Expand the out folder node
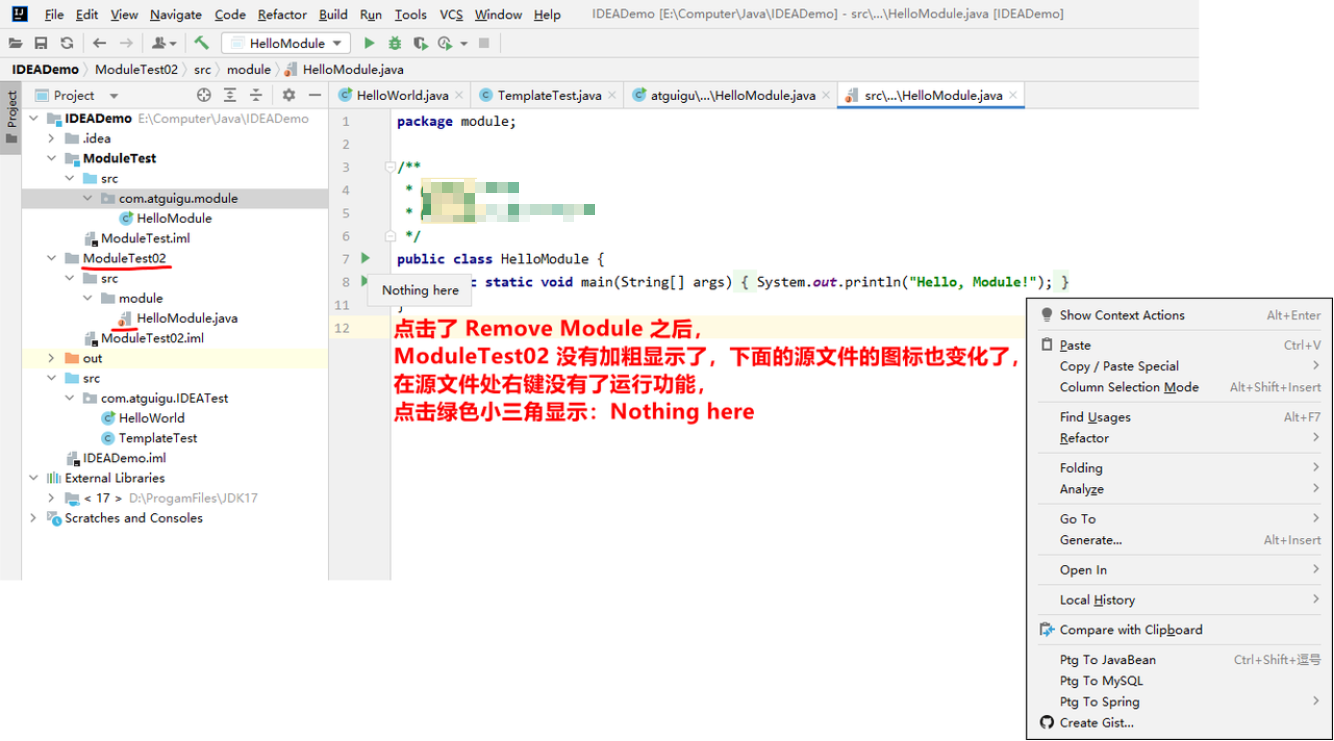 (51, 358)
